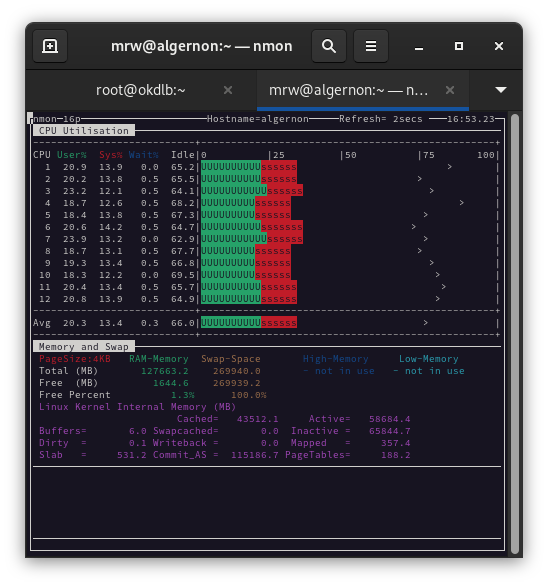Viewport: 548px width, 586px height.
Task: Click the Sys% column header
Action: (x=111, y=155)
